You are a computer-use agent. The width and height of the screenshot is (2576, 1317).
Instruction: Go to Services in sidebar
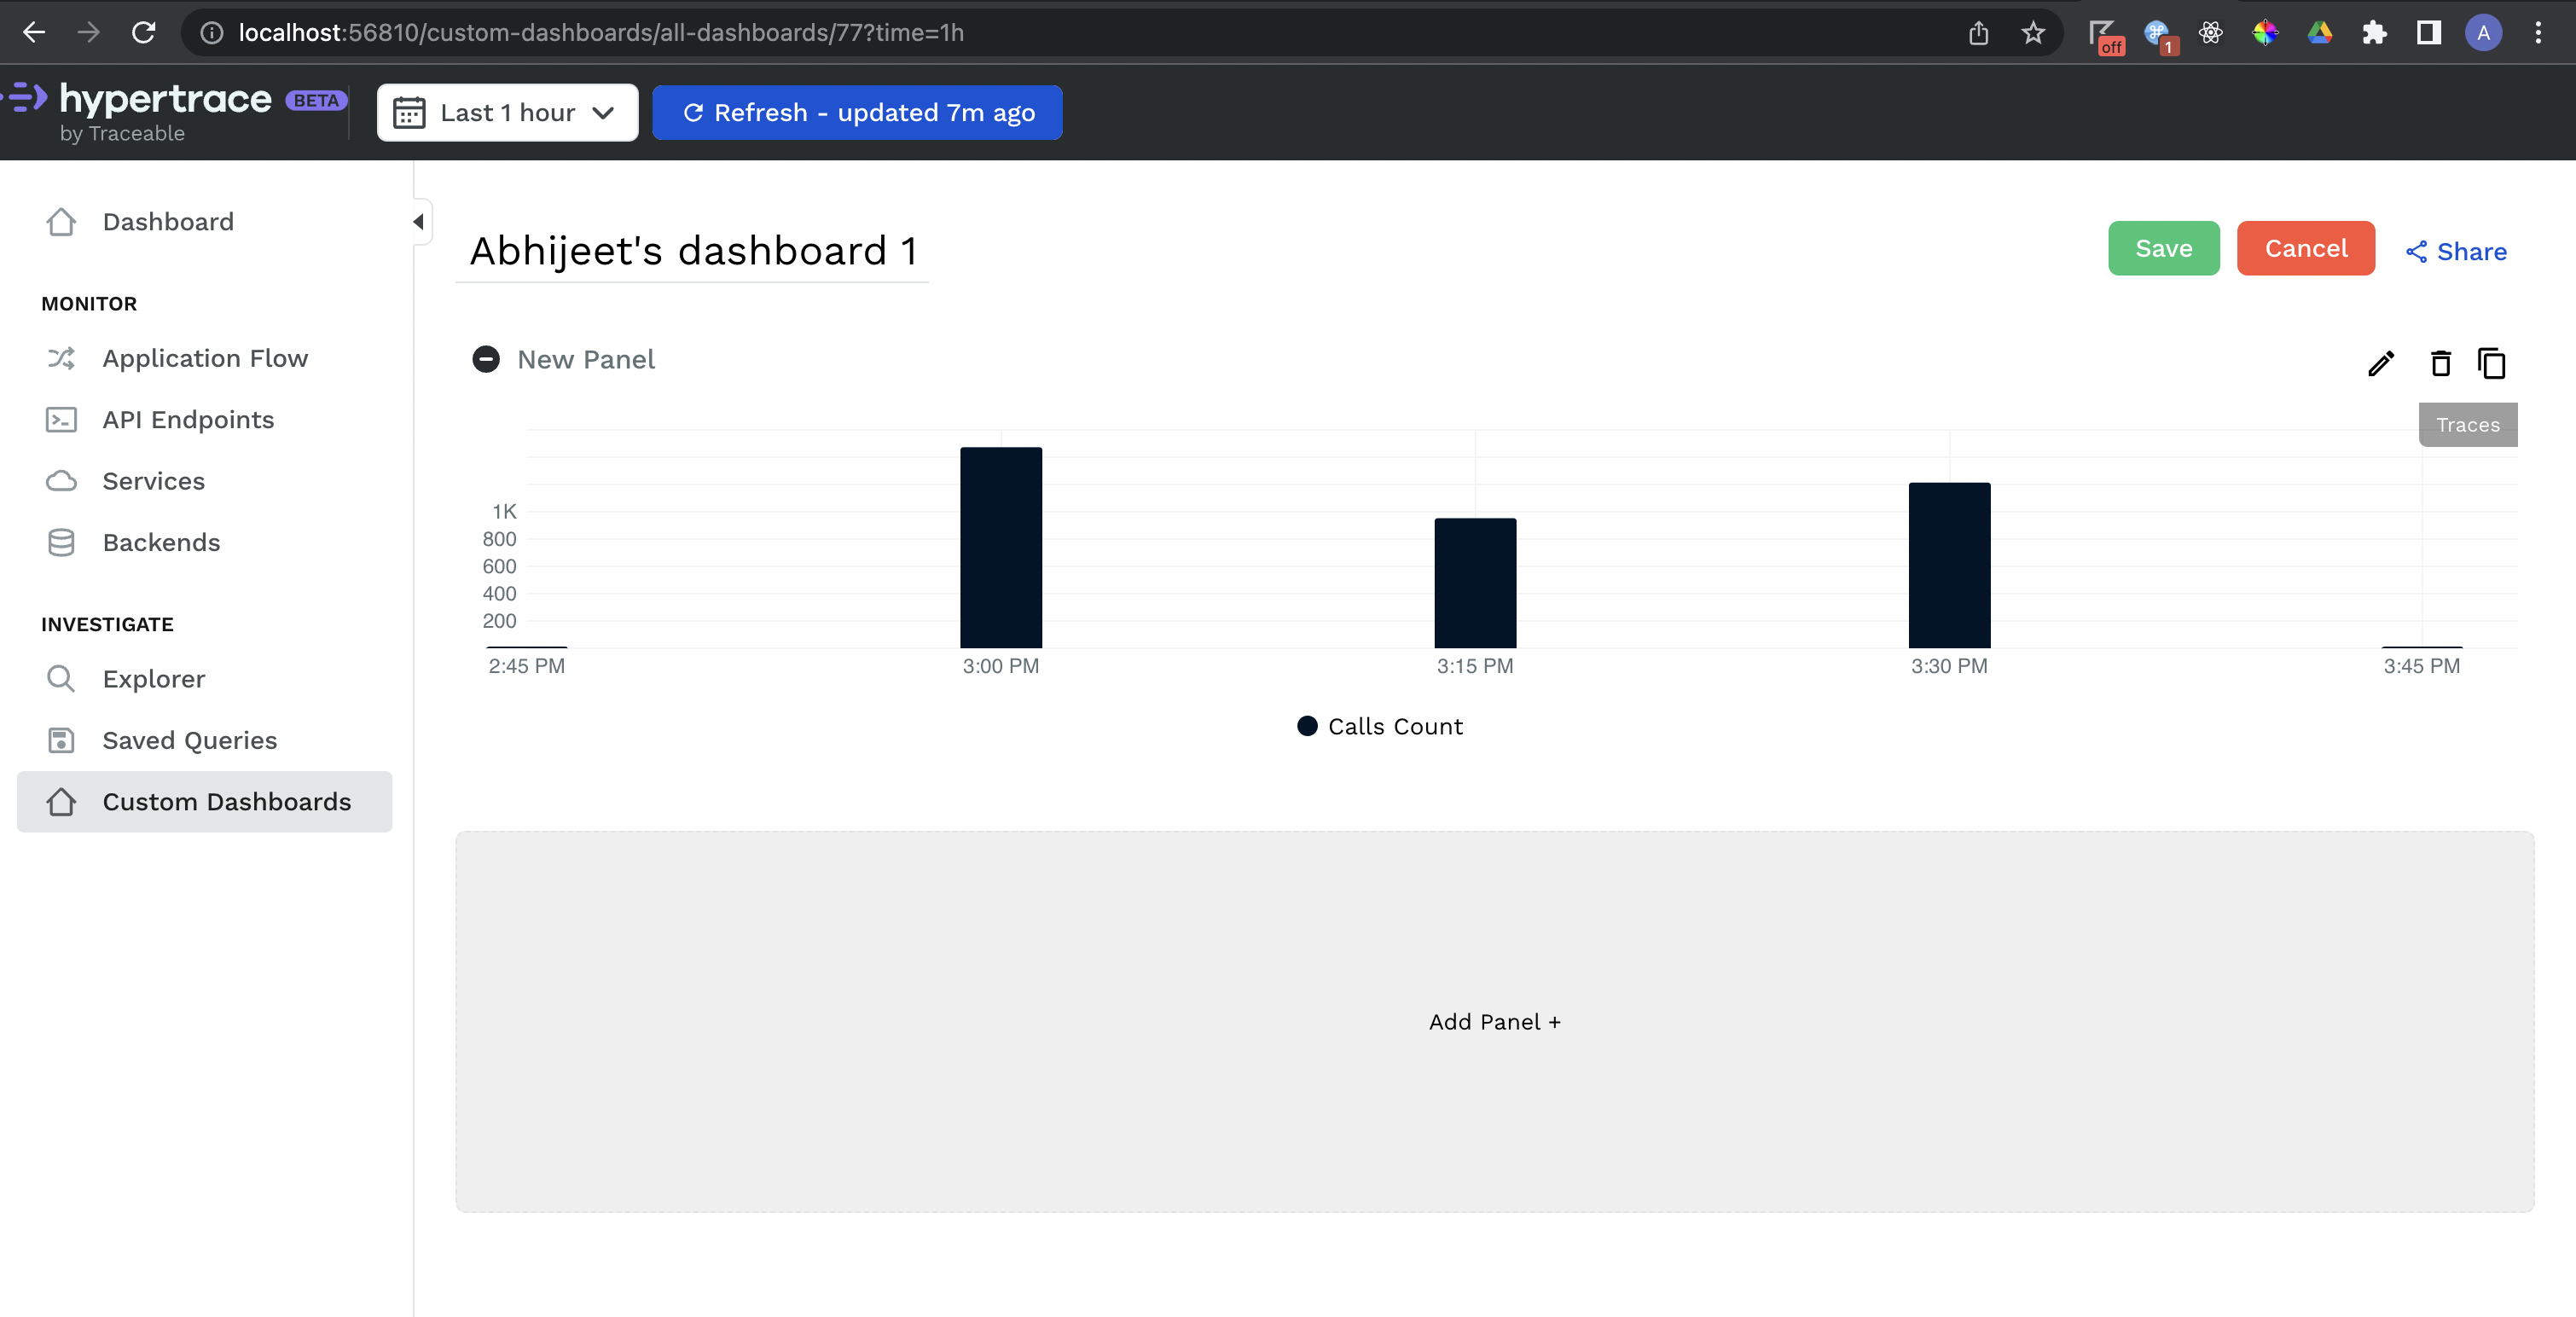pos(153,481)
